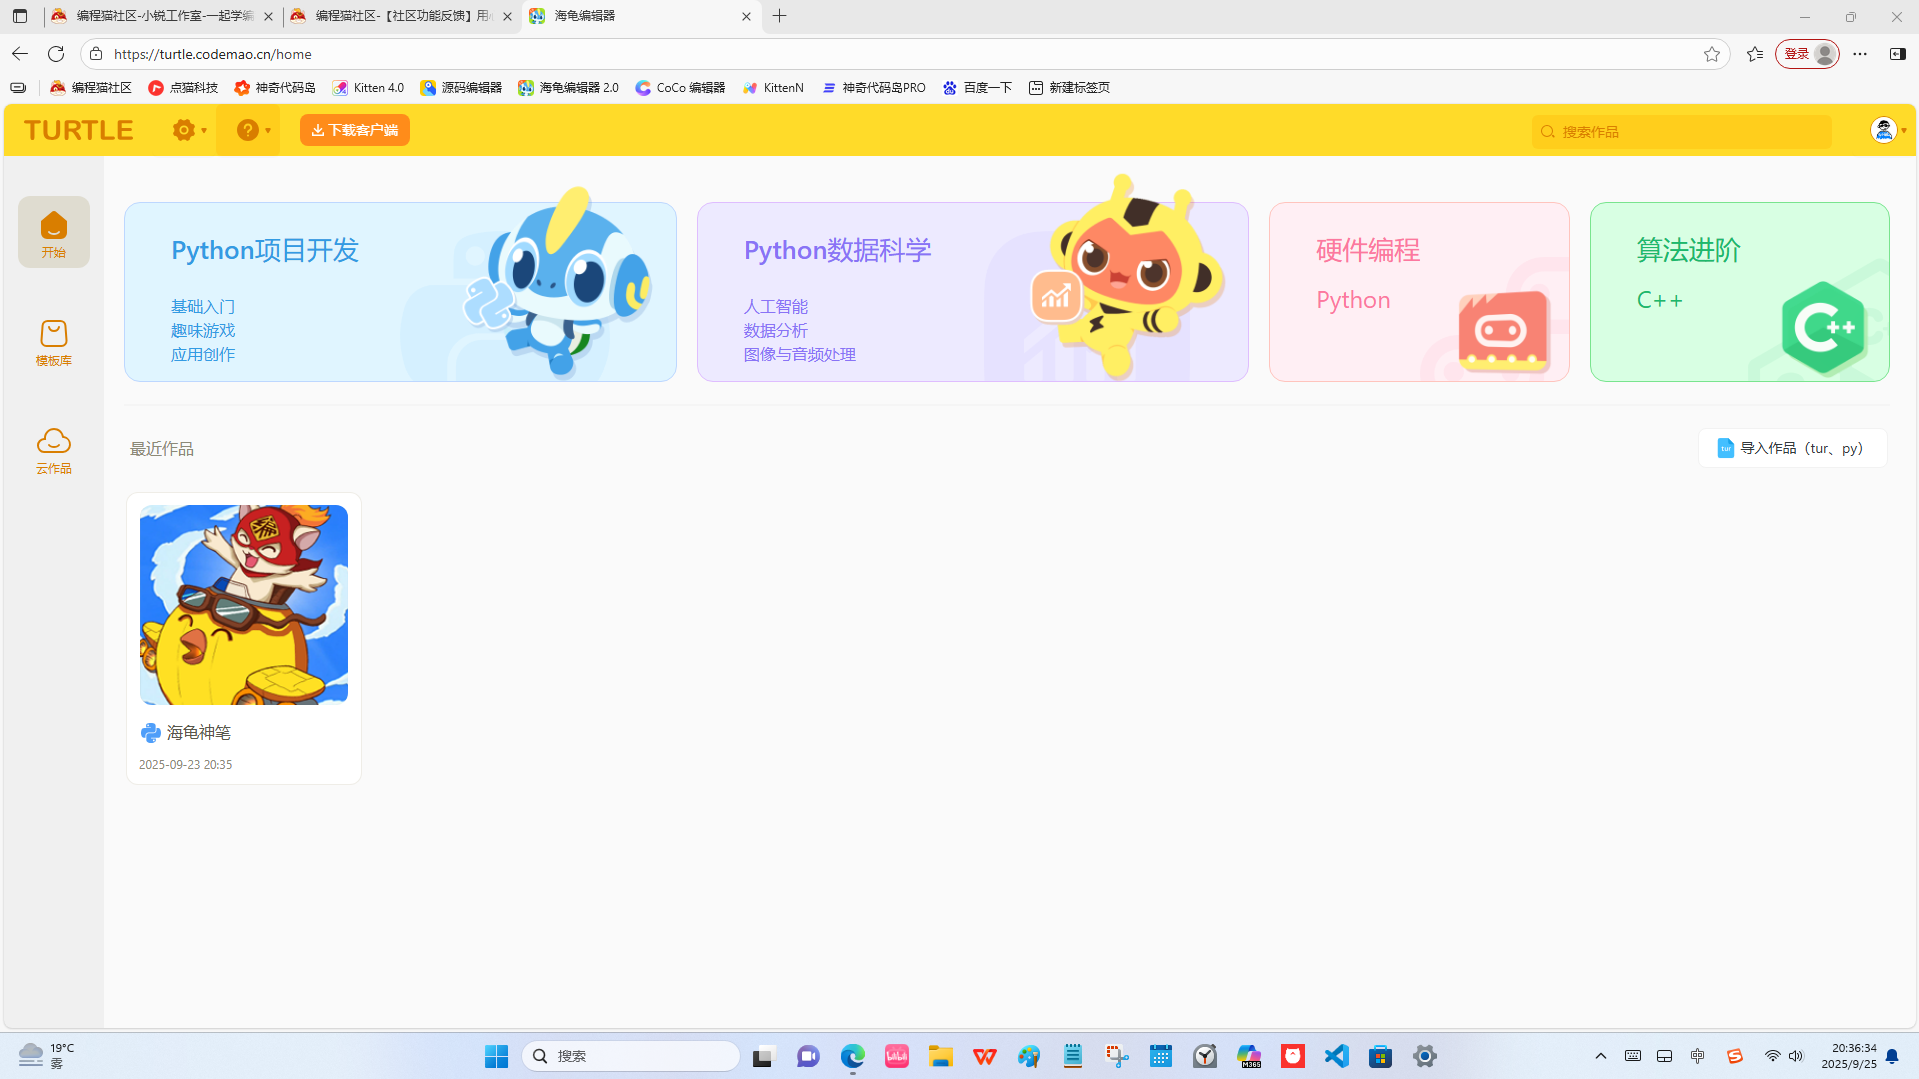Open WPS Office from the taskbar

click(x=985, y=1056)
